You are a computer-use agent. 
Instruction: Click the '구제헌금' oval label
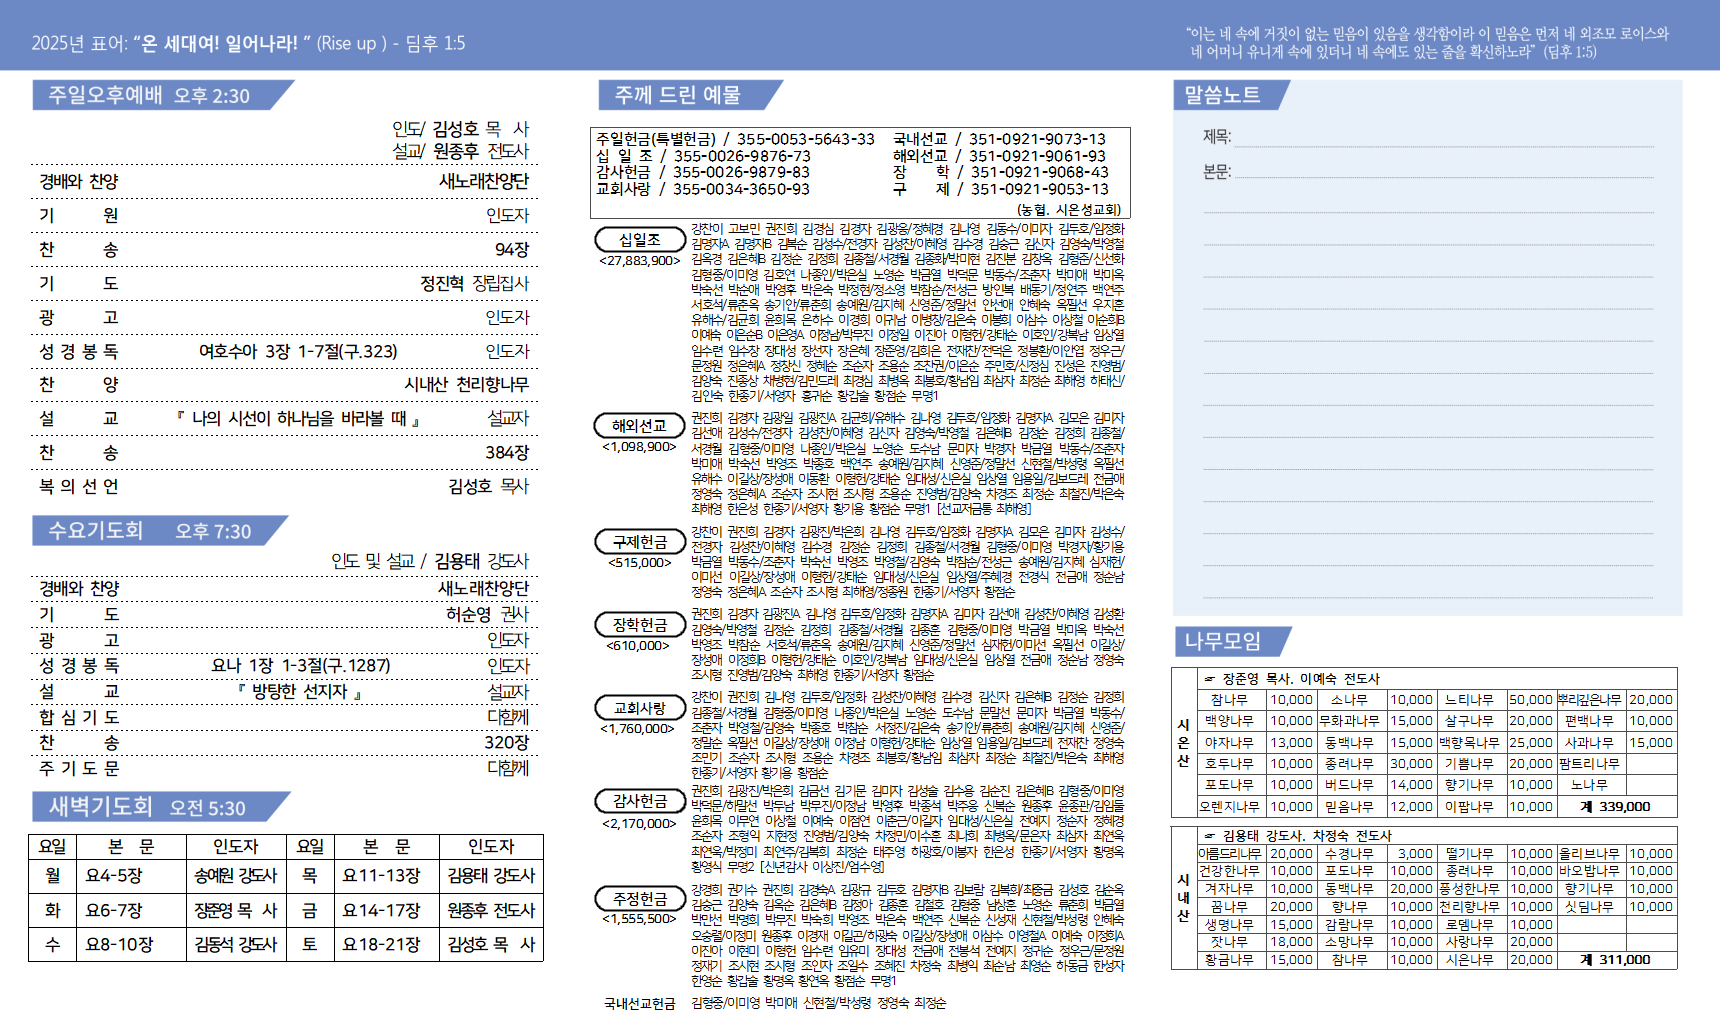pyautogui.click(x=640, y=542)
